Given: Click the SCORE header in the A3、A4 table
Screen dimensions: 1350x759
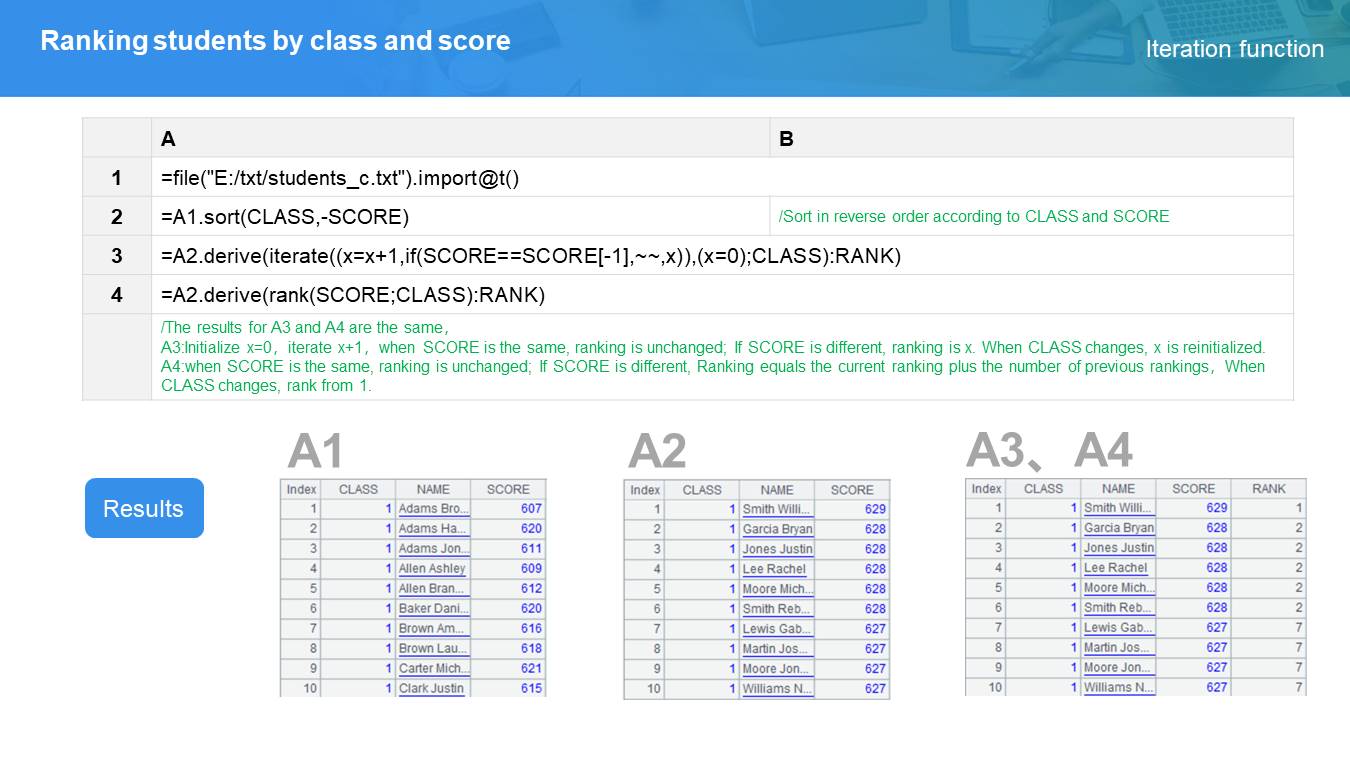Looking at the screenshot, I should point(1194,488).
